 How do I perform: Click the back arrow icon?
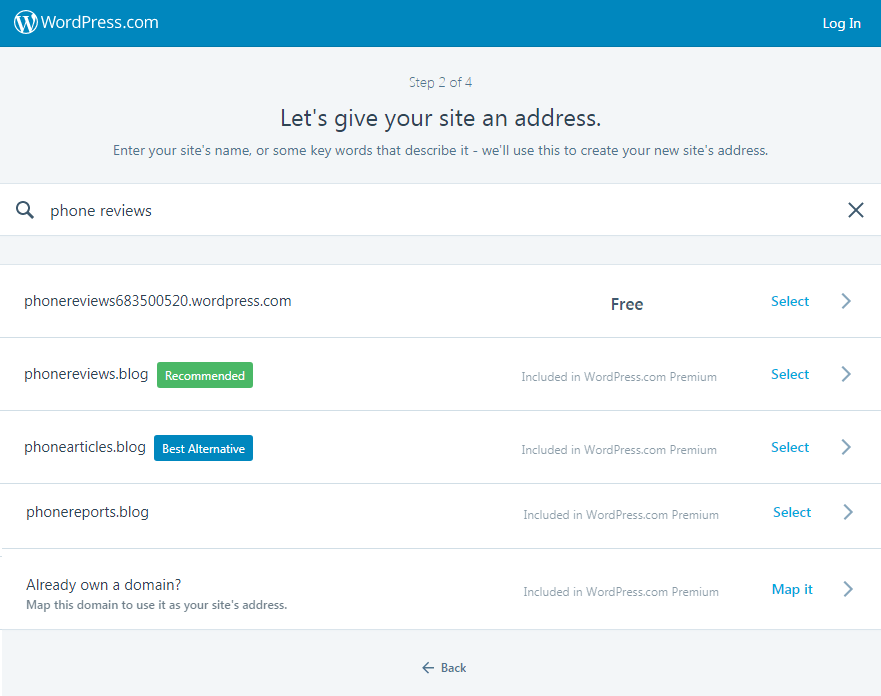pyautogui.click(x=428, y=667)
